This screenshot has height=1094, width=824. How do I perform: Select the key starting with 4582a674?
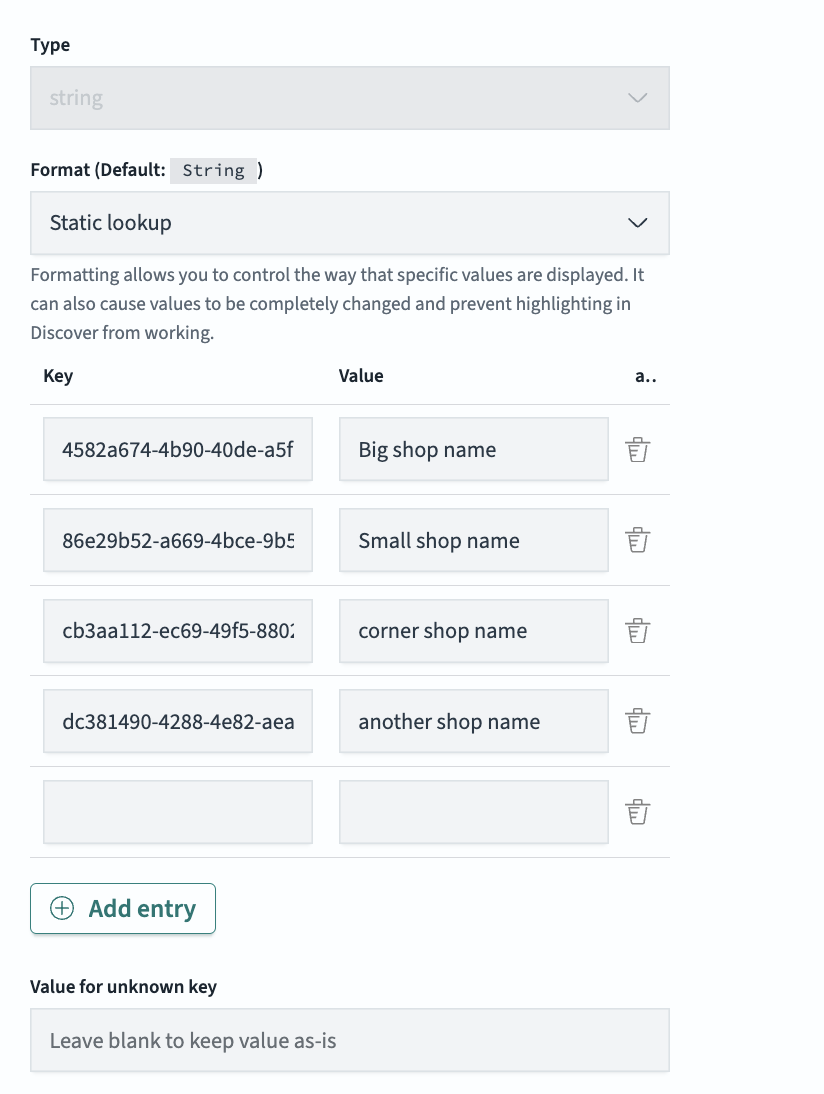point(177,449)
